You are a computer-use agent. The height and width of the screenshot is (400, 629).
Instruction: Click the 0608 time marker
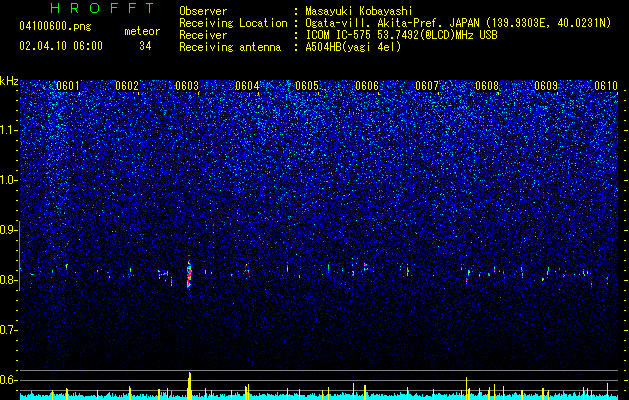[487, 86]
